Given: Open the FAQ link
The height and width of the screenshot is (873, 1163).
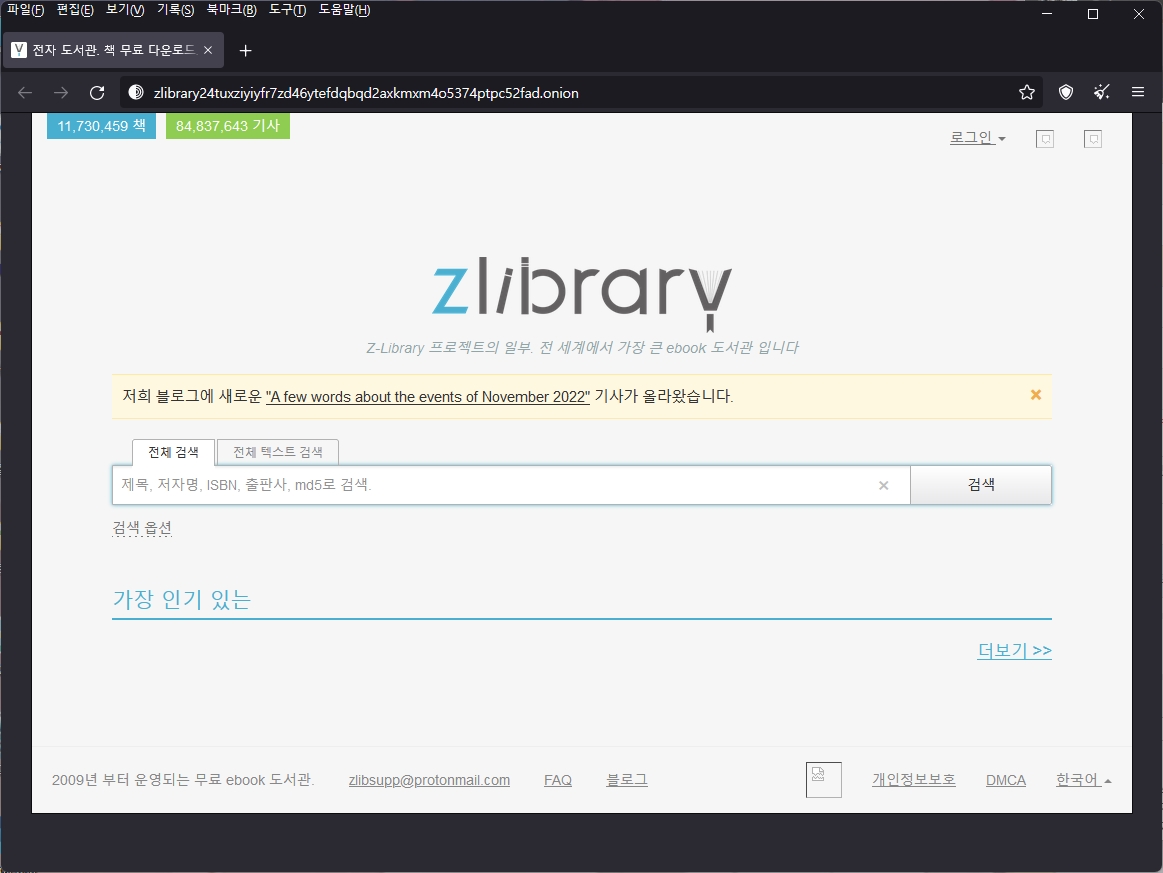Looking at the screenshot, I should pyautogui.click(x=558, y=780).
